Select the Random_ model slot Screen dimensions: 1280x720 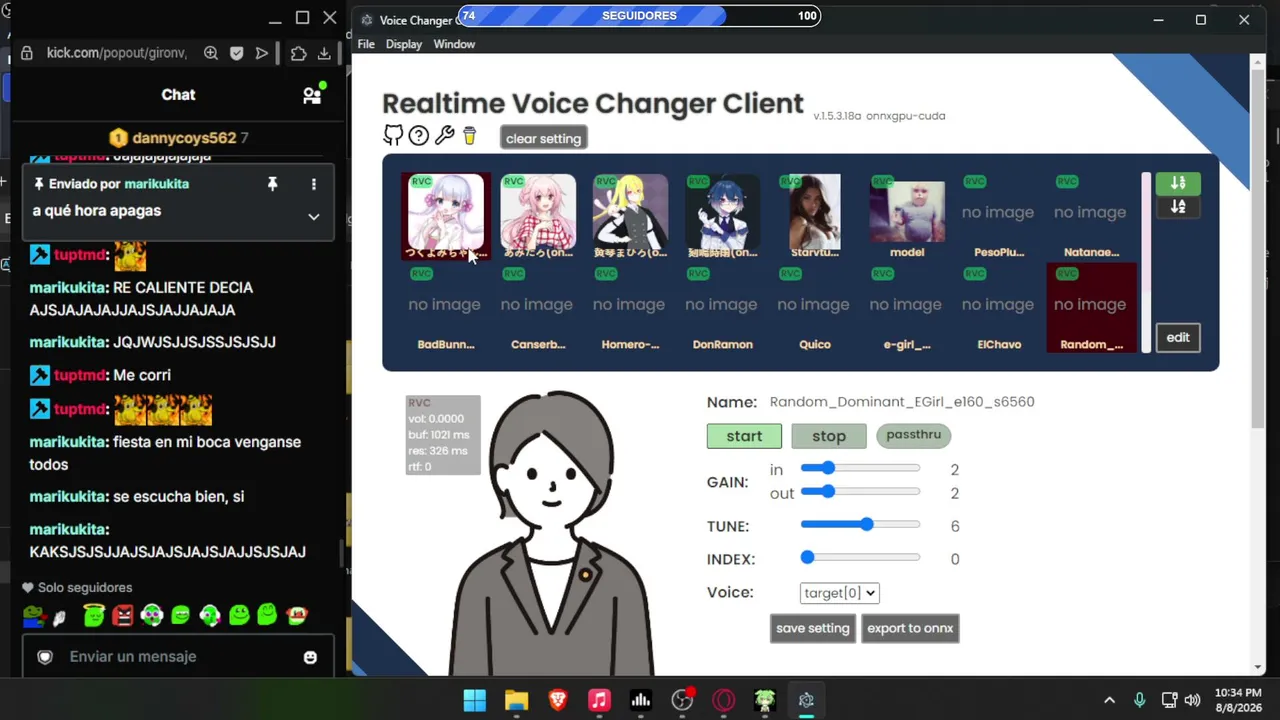point(1091,308)
